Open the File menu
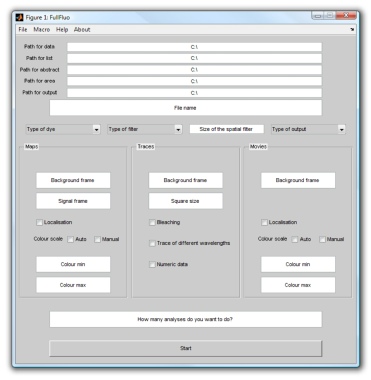 click(23, 30)
